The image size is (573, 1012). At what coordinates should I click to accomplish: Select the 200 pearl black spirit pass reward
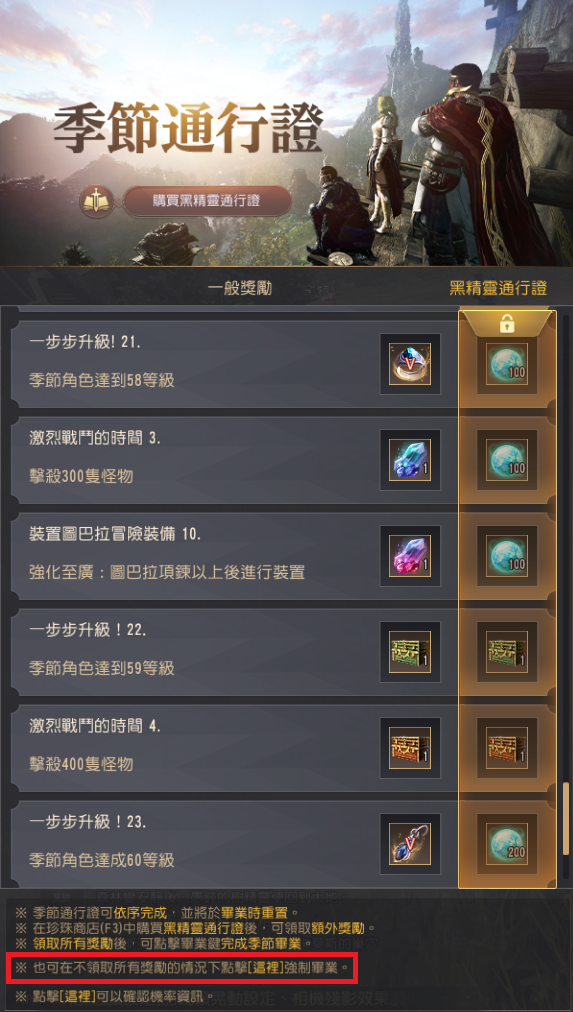[x=507, y=844]
